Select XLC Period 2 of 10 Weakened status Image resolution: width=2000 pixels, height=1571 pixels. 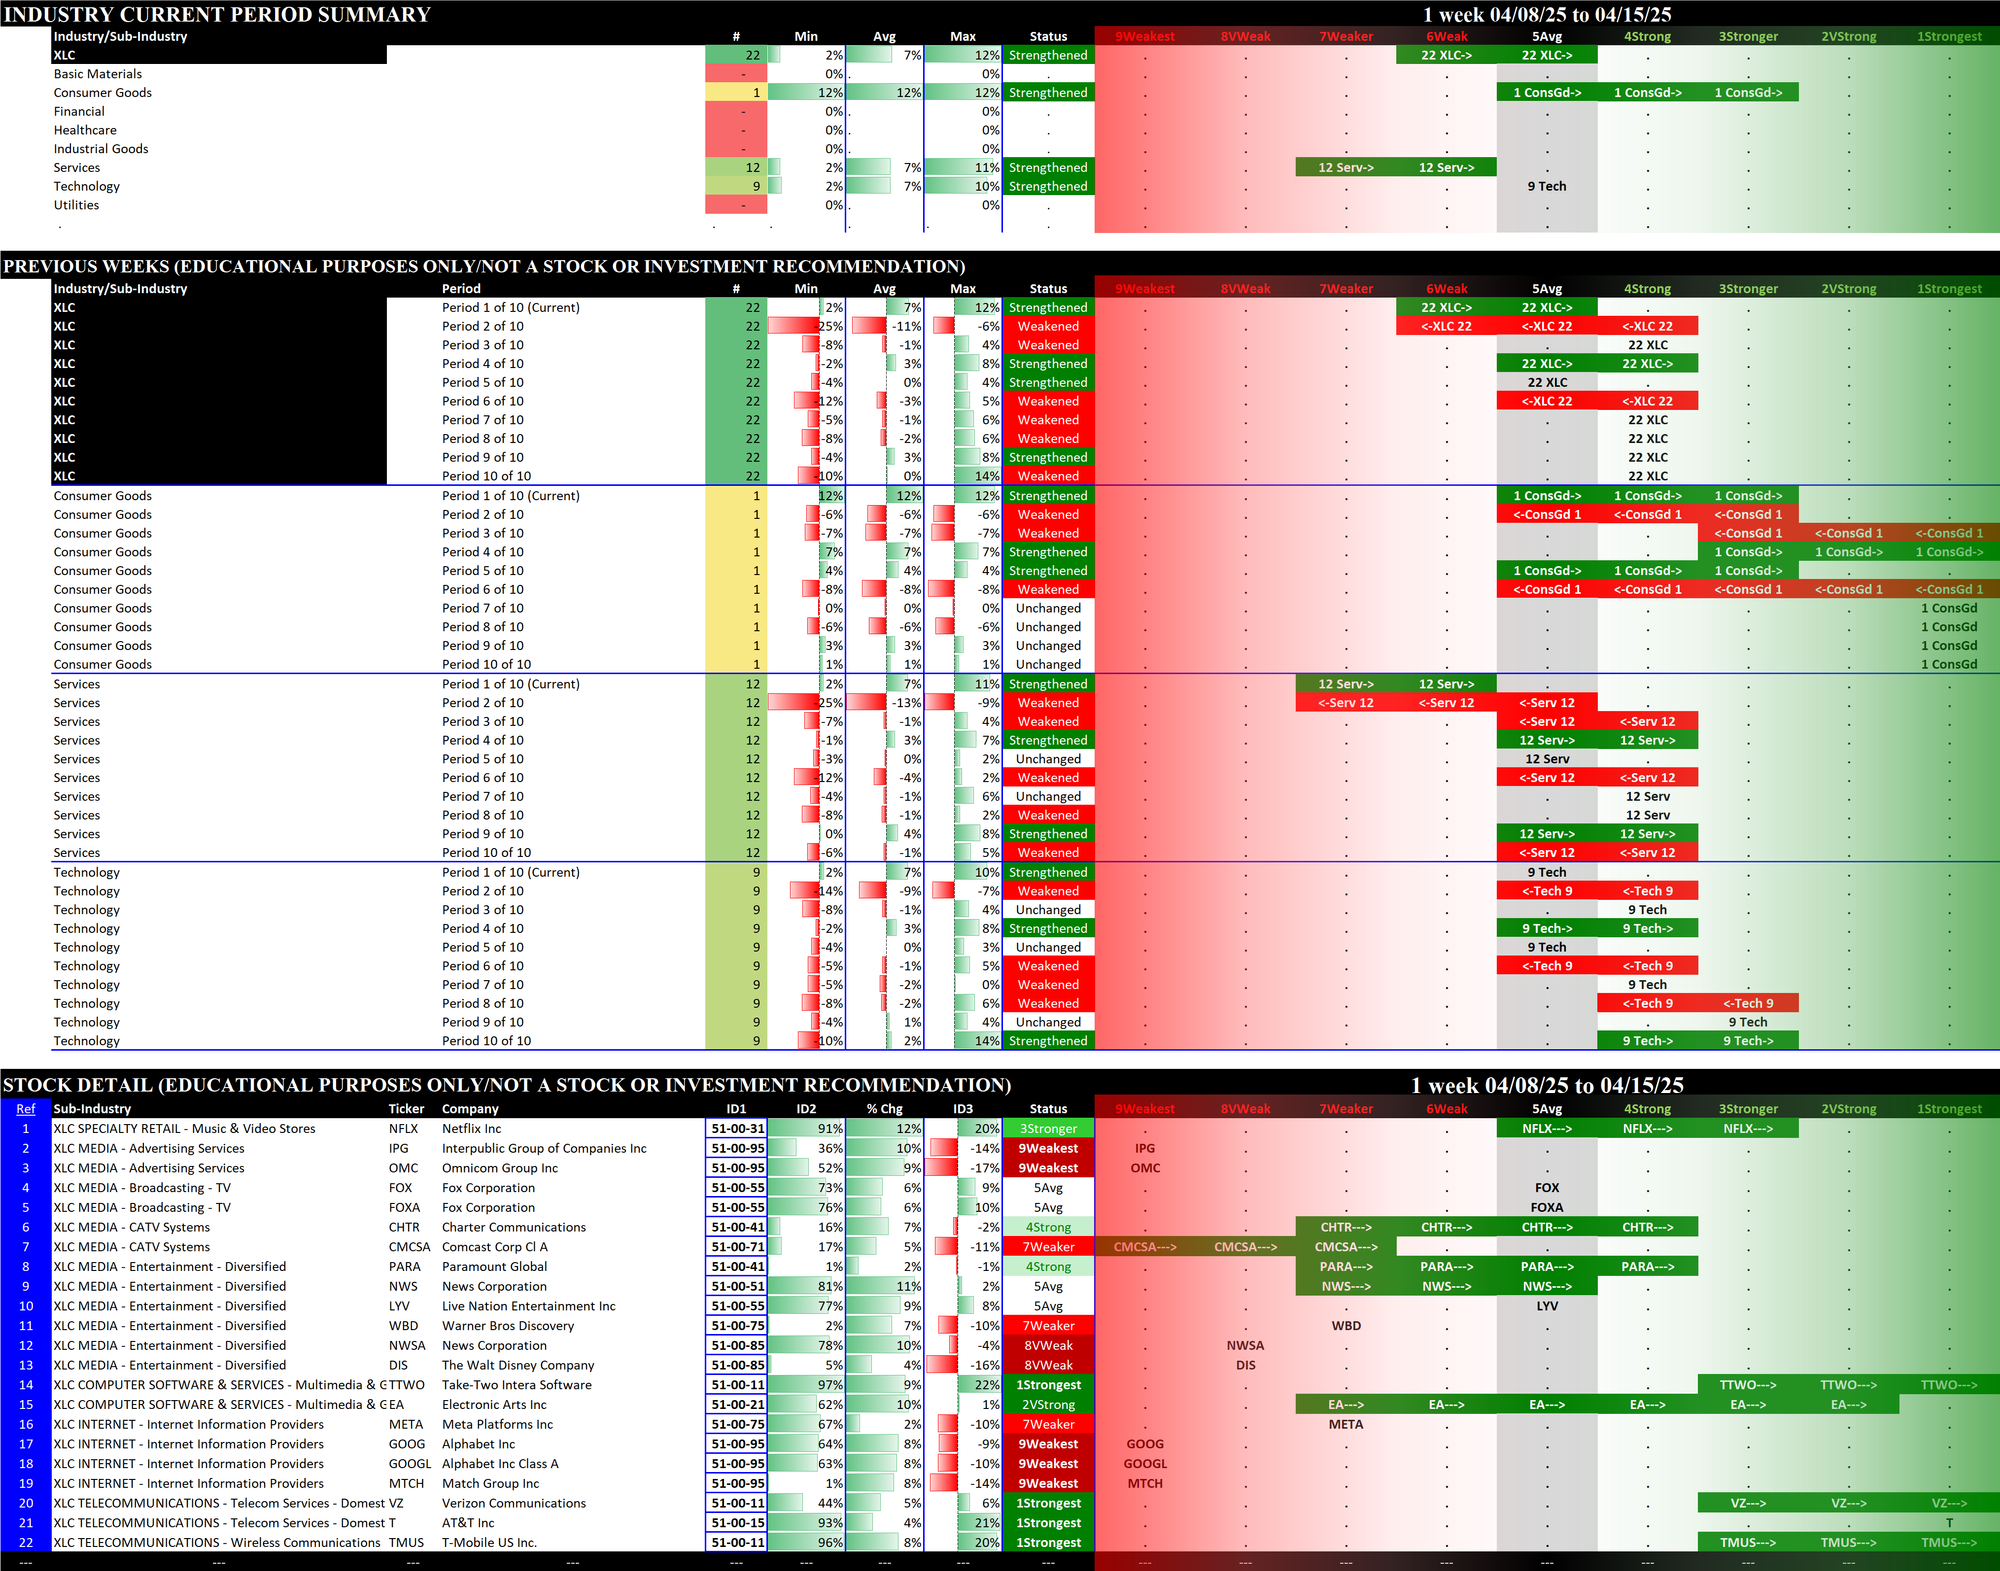[x=1047, y=327]
